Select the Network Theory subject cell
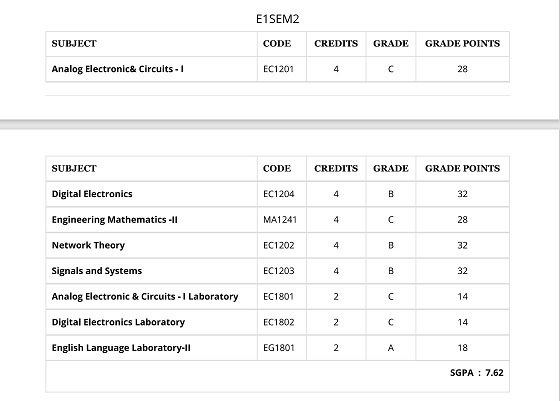Screen dimensions: 560x401 pos(151,245)
